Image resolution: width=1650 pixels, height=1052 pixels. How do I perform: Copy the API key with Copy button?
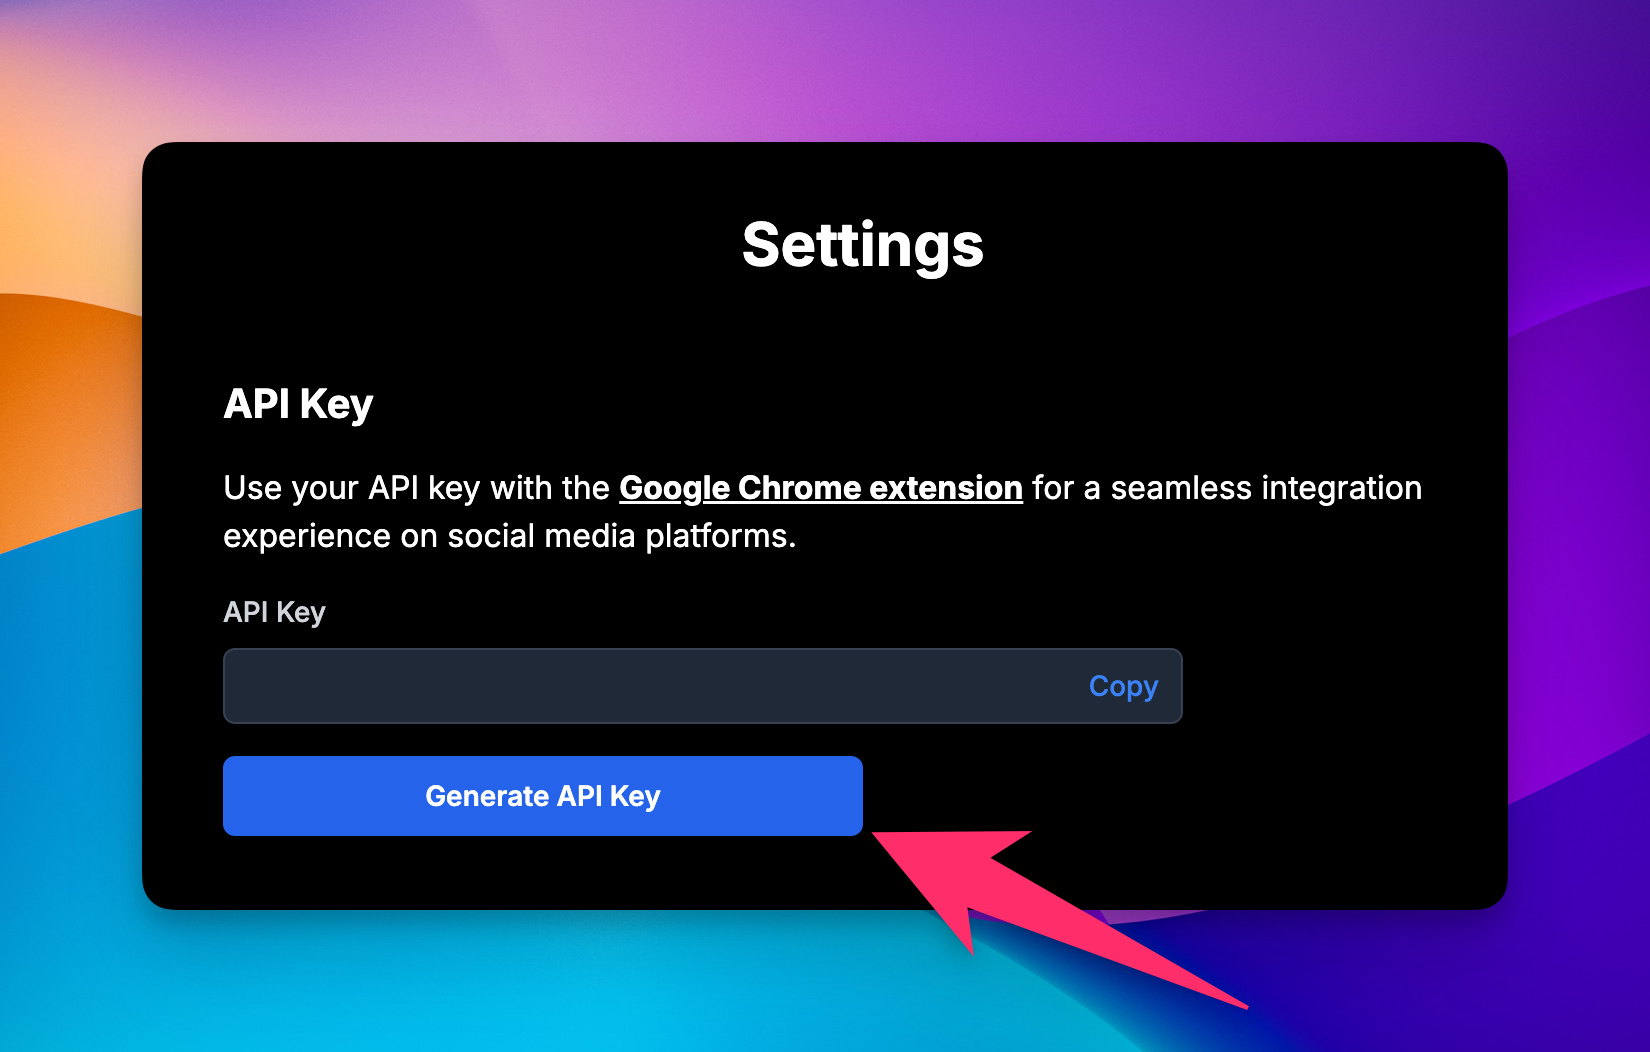(x=1123, y=686)
